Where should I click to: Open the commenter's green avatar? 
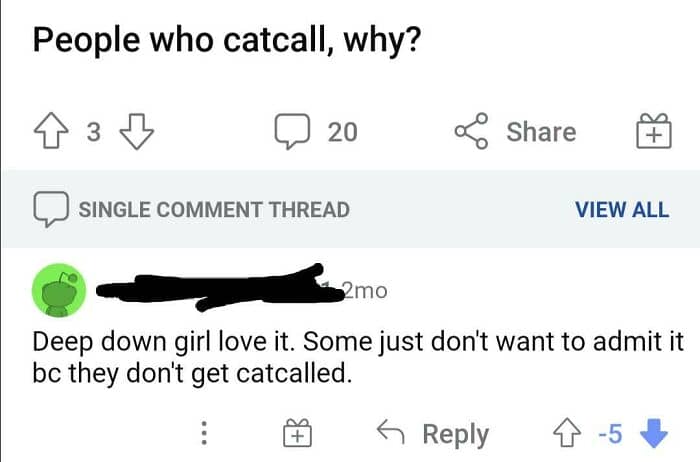(61, 291)
